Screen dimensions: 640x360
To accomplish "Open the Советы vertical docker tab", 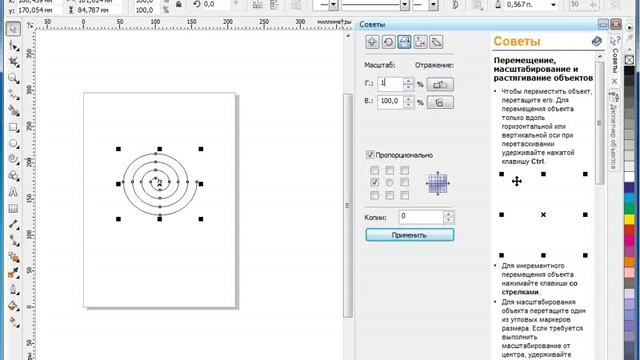I will point(615,55).
